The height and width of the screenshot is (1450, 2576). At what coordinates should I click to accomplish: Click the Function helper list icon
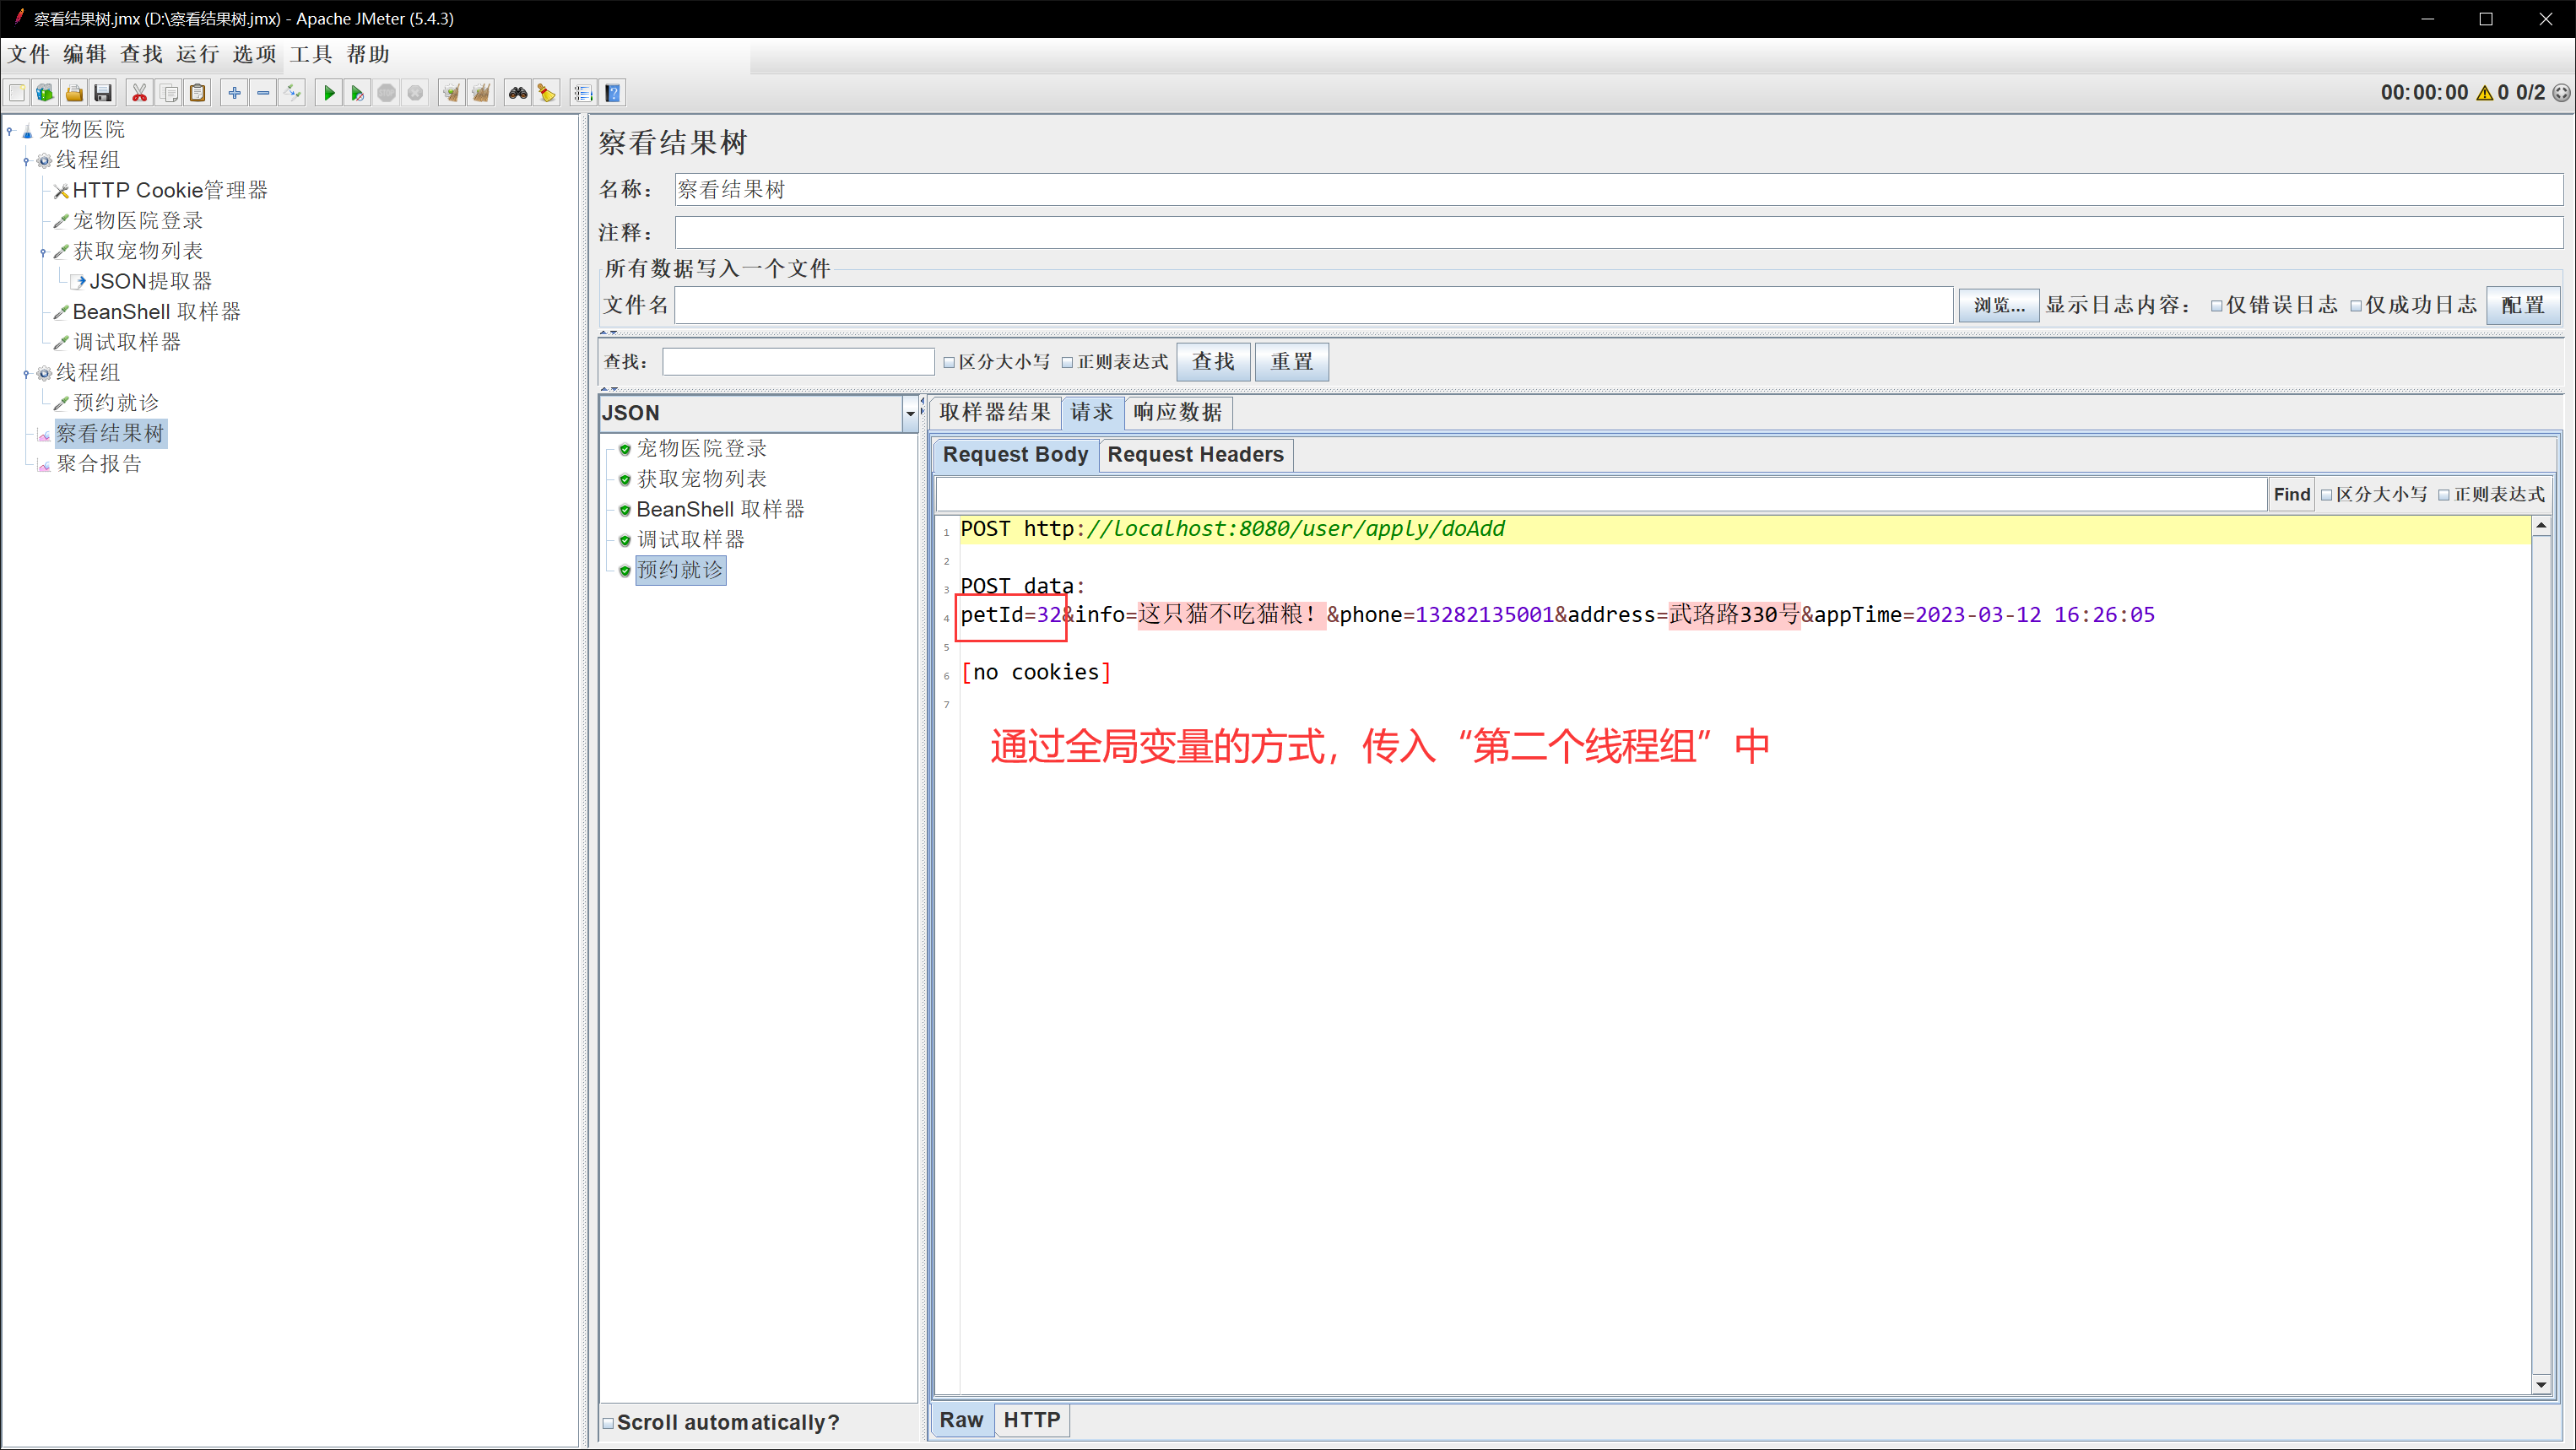[x=583, y=93]
